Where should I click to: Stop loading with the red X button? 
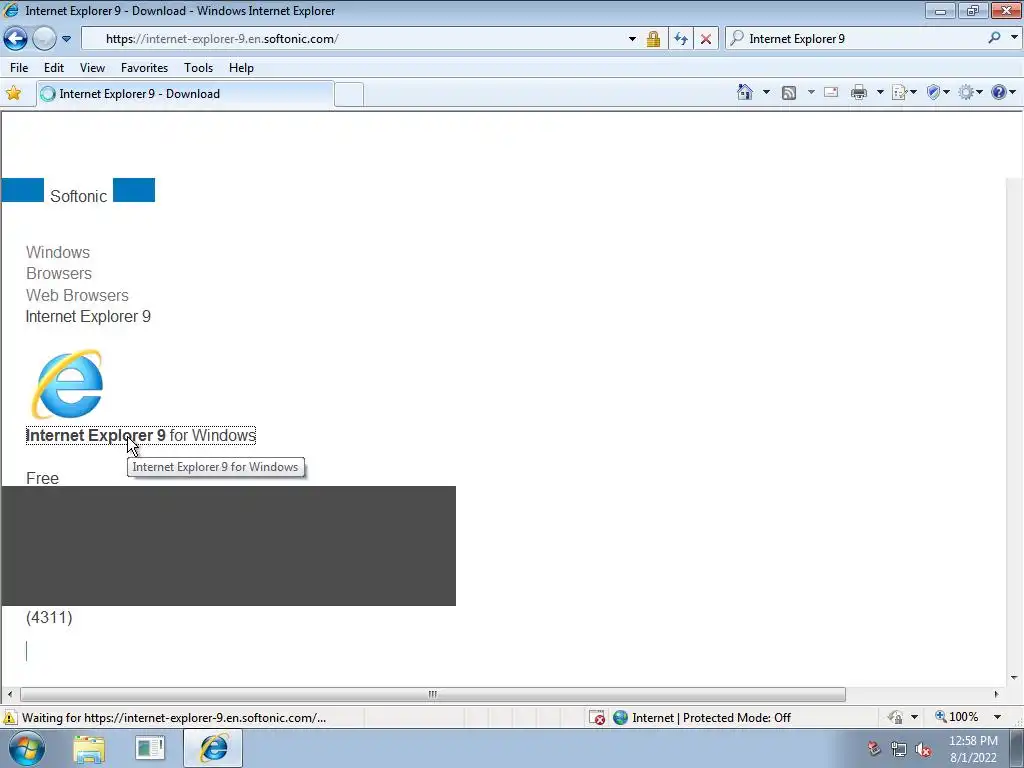[x=706, y=39]
